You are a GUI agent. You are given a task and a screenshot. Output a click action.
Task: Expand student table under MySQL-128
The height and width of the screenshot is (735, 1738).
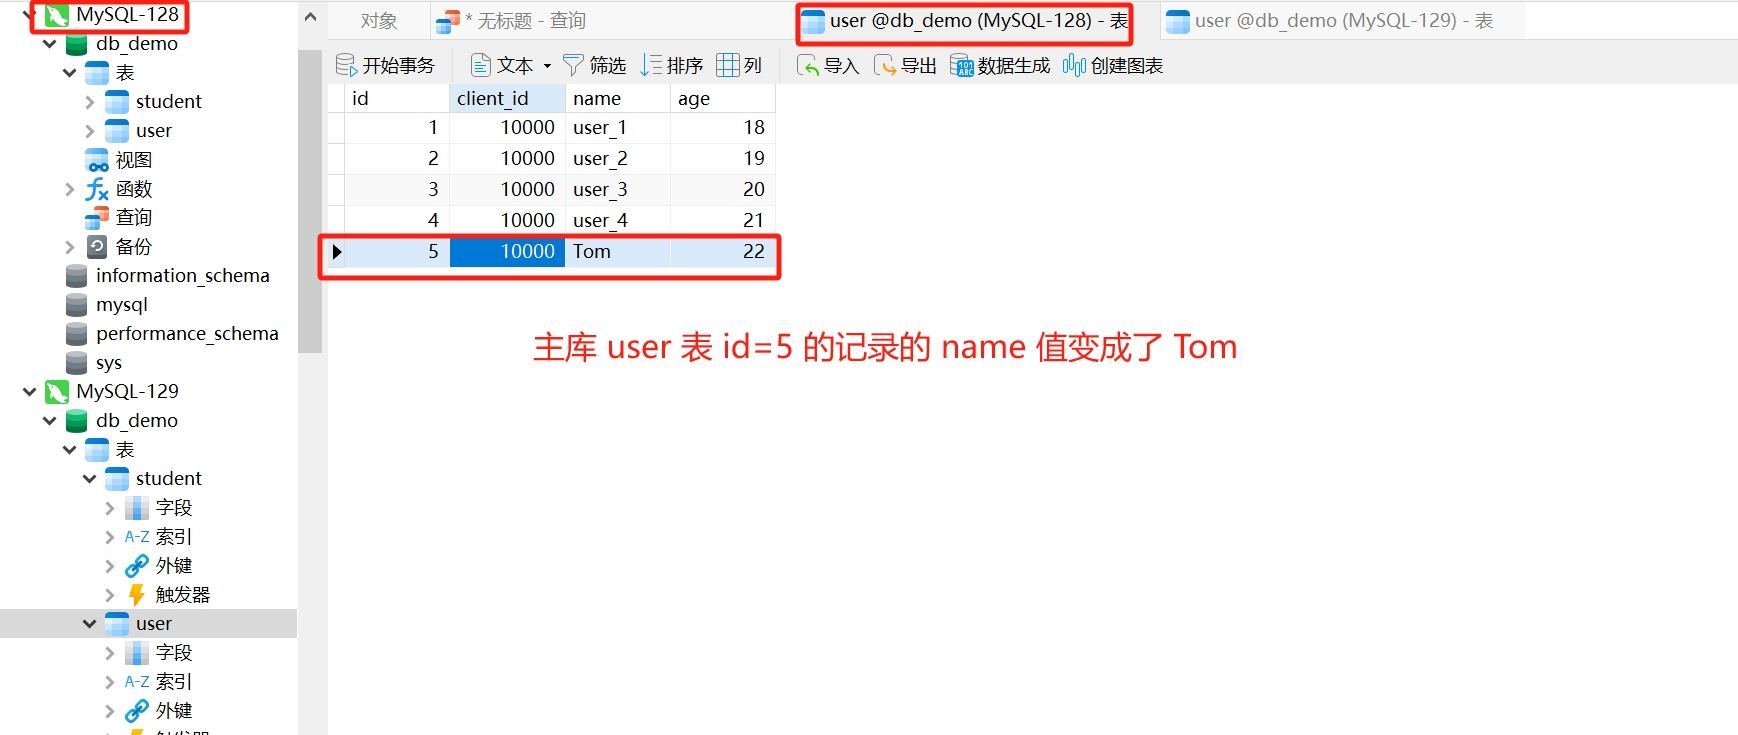pyautogui.click(x=90, y=102)
